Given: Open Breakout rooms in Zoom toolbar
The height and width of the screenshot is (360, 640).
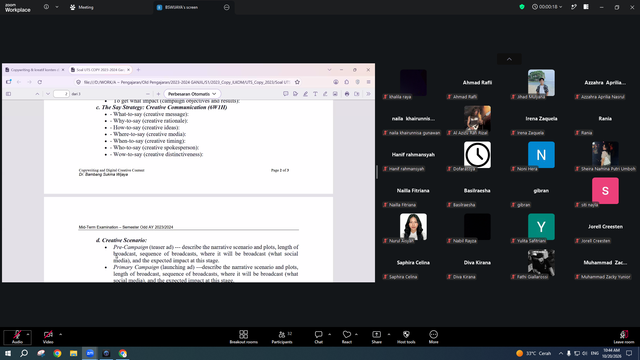Looking at the screenshot, I should coord(243,337).
